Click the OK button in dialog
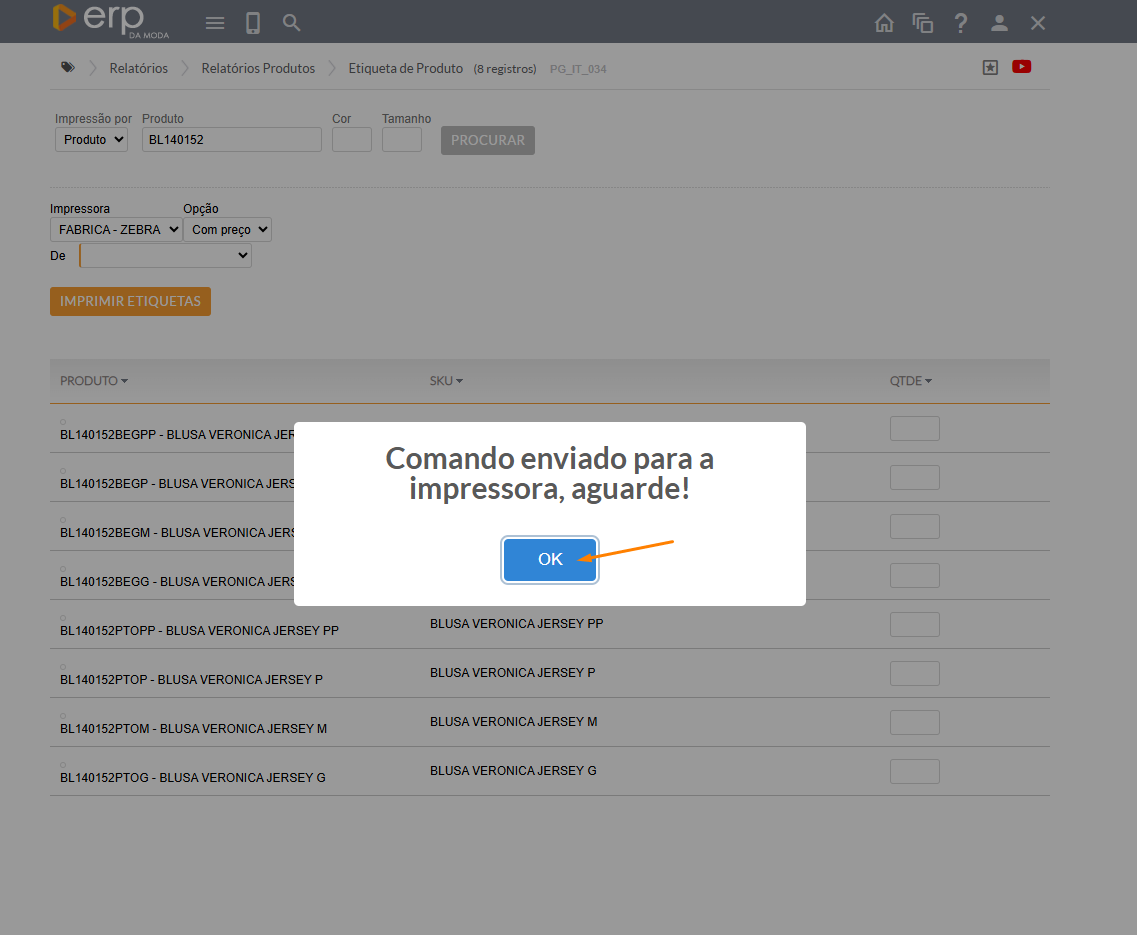The width and height of the screenshot is (1137, 935). tap(550, 560)
